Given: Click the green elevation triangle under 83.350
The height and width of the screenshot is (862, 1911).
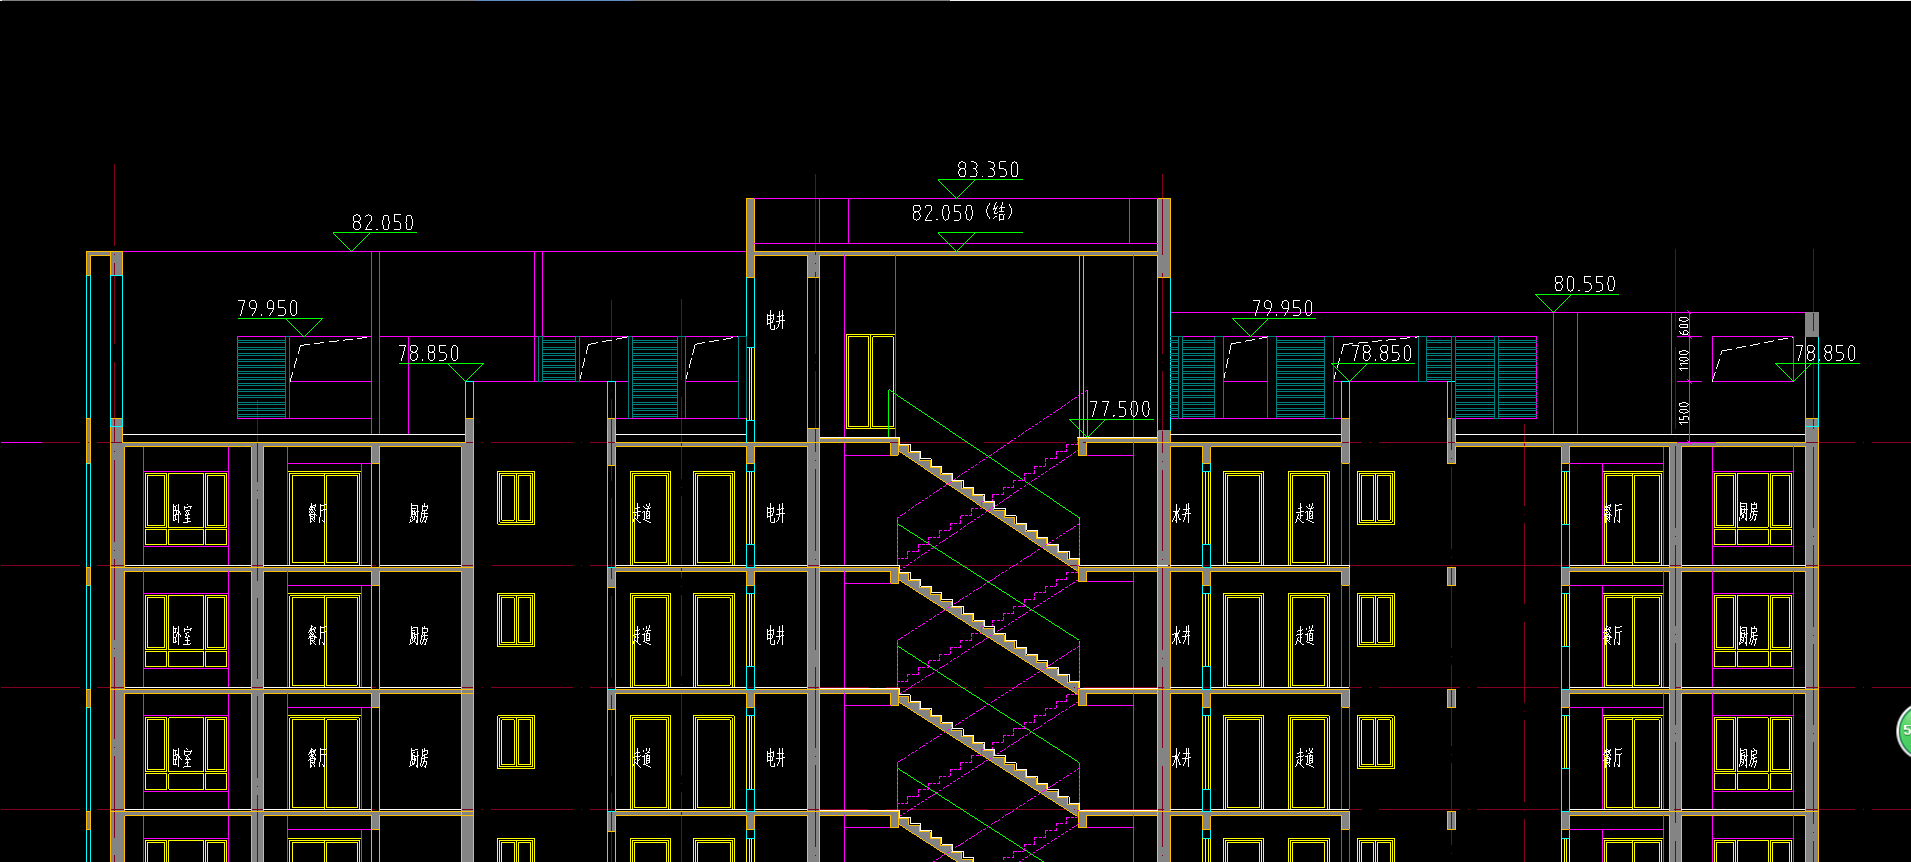Looking at the screenshot, I should (x=957, y=189).
